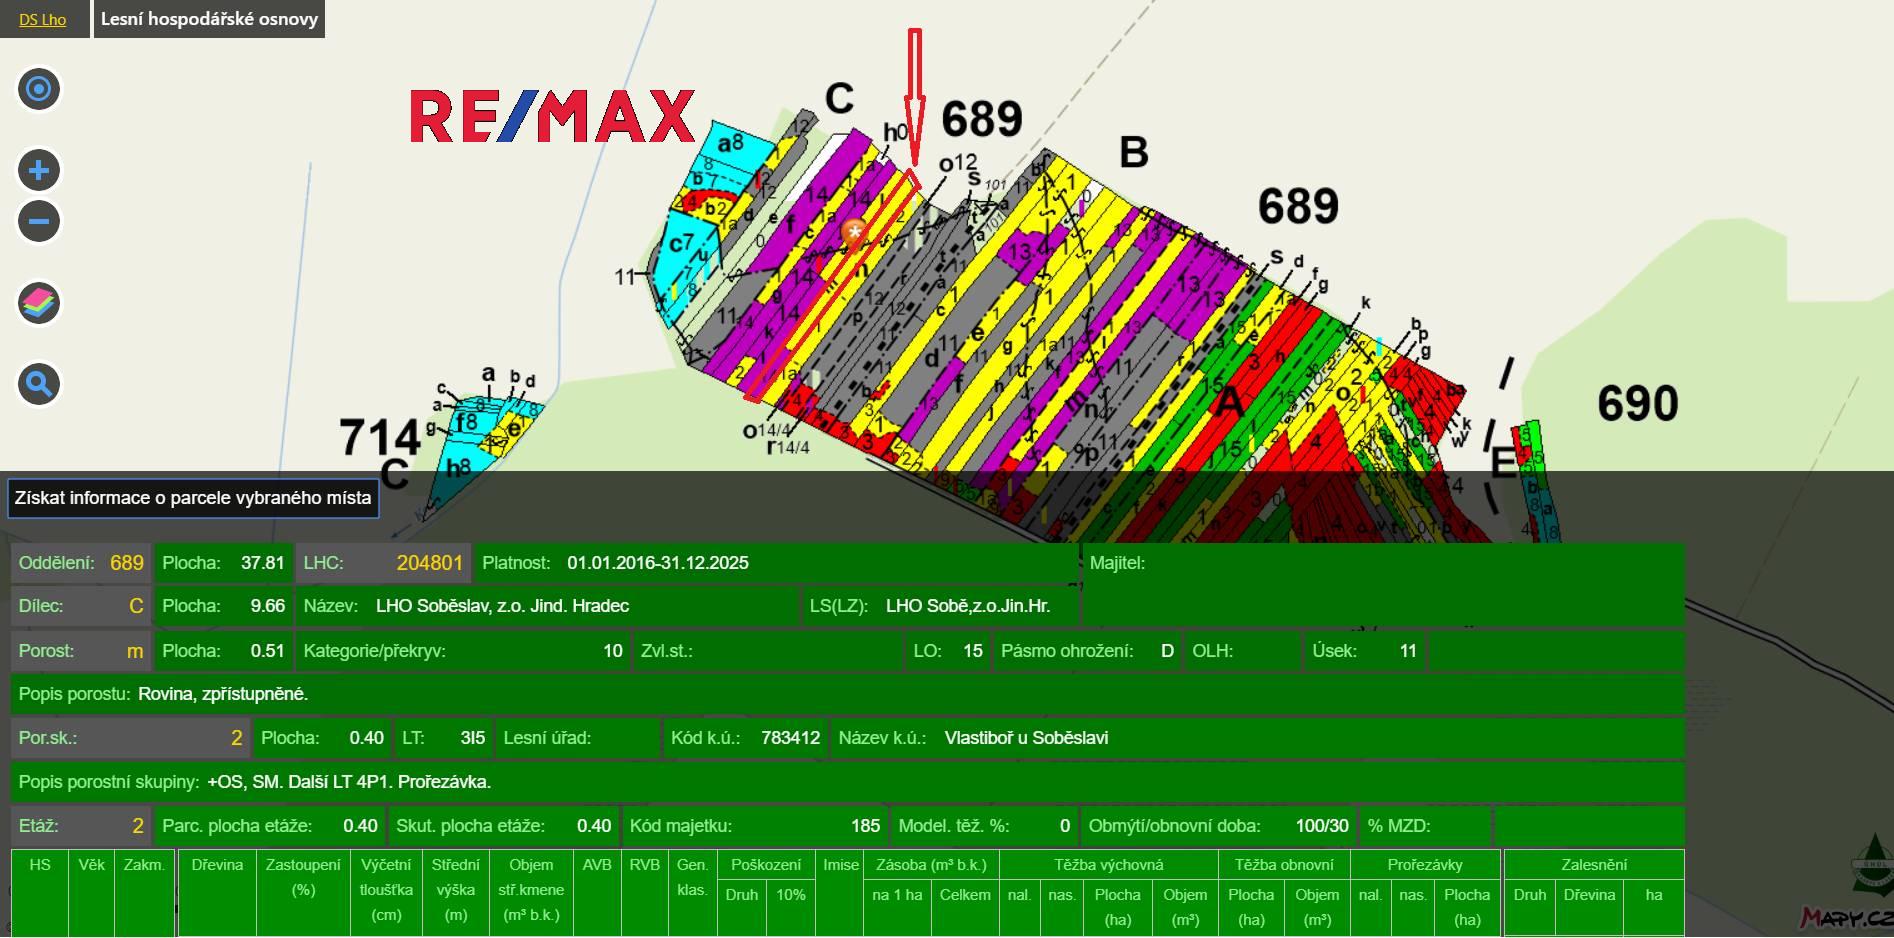The image size is (1894, 938).
Task: Click the LT value 3I5
Action: 473,738
